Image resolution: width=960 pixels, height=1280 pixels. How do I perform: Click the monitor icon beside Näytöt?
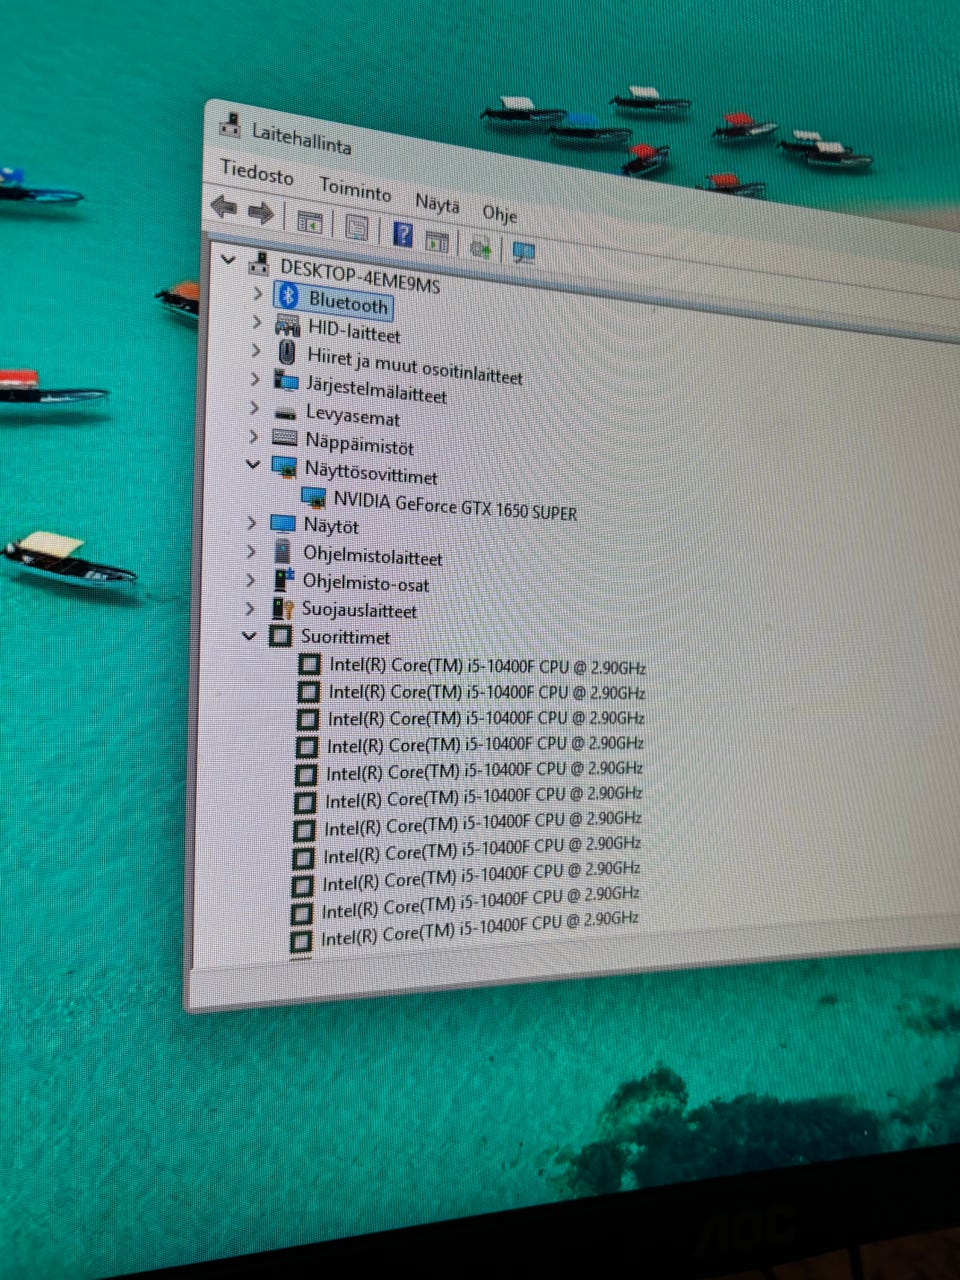[x=283, y=523]
